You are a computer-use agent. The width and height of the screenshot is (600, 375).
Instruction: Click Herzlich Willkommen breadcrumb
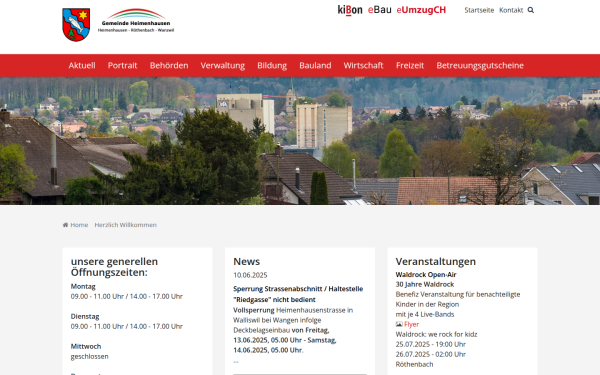(x=126, y=225)
